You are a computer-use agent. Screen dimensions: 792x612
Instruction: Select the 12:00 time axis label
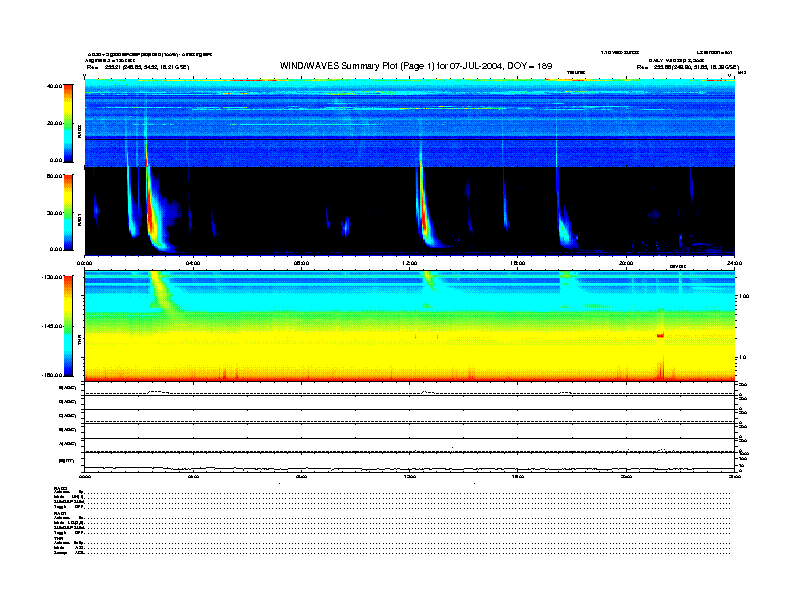pos(410,262)
